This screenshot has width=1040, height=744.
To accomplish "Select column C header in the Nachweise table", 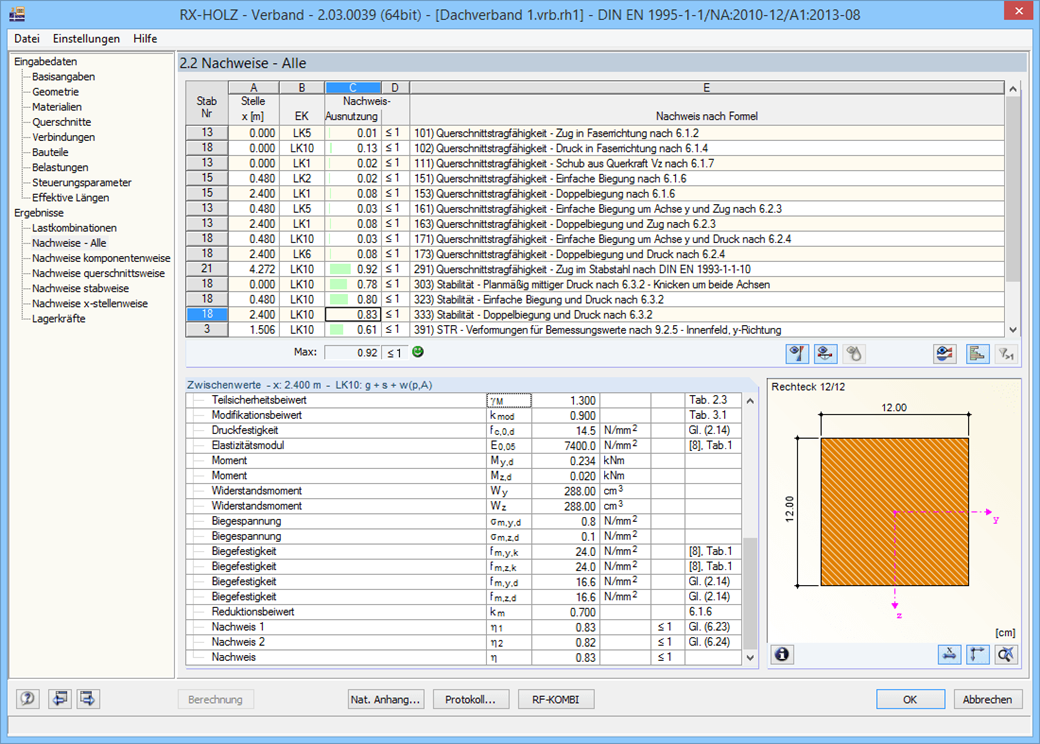I will 353,88.
